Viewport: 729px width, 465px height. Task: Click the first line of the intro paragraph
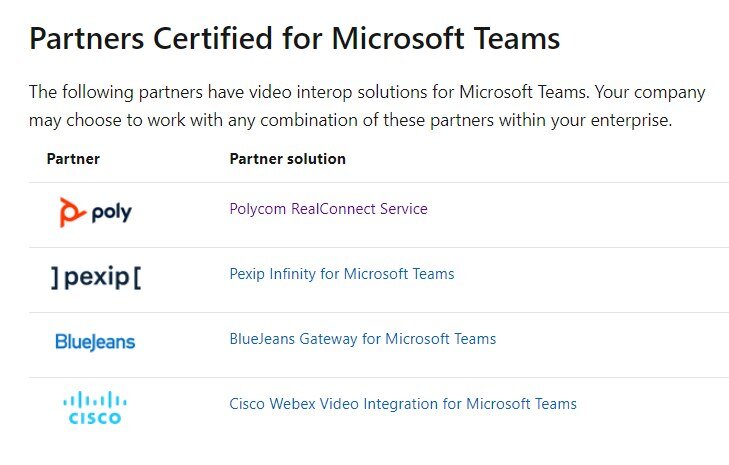coord(366,92)
